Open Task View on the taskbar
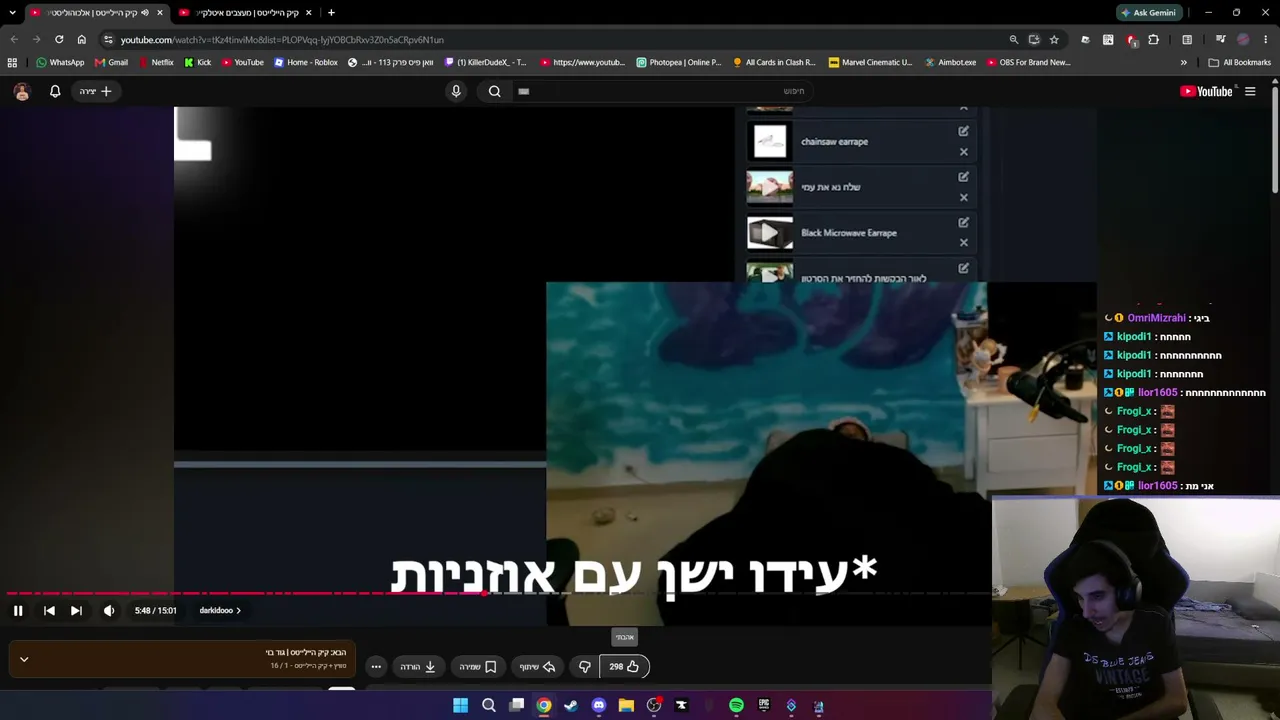 click(x=516, y=706)
